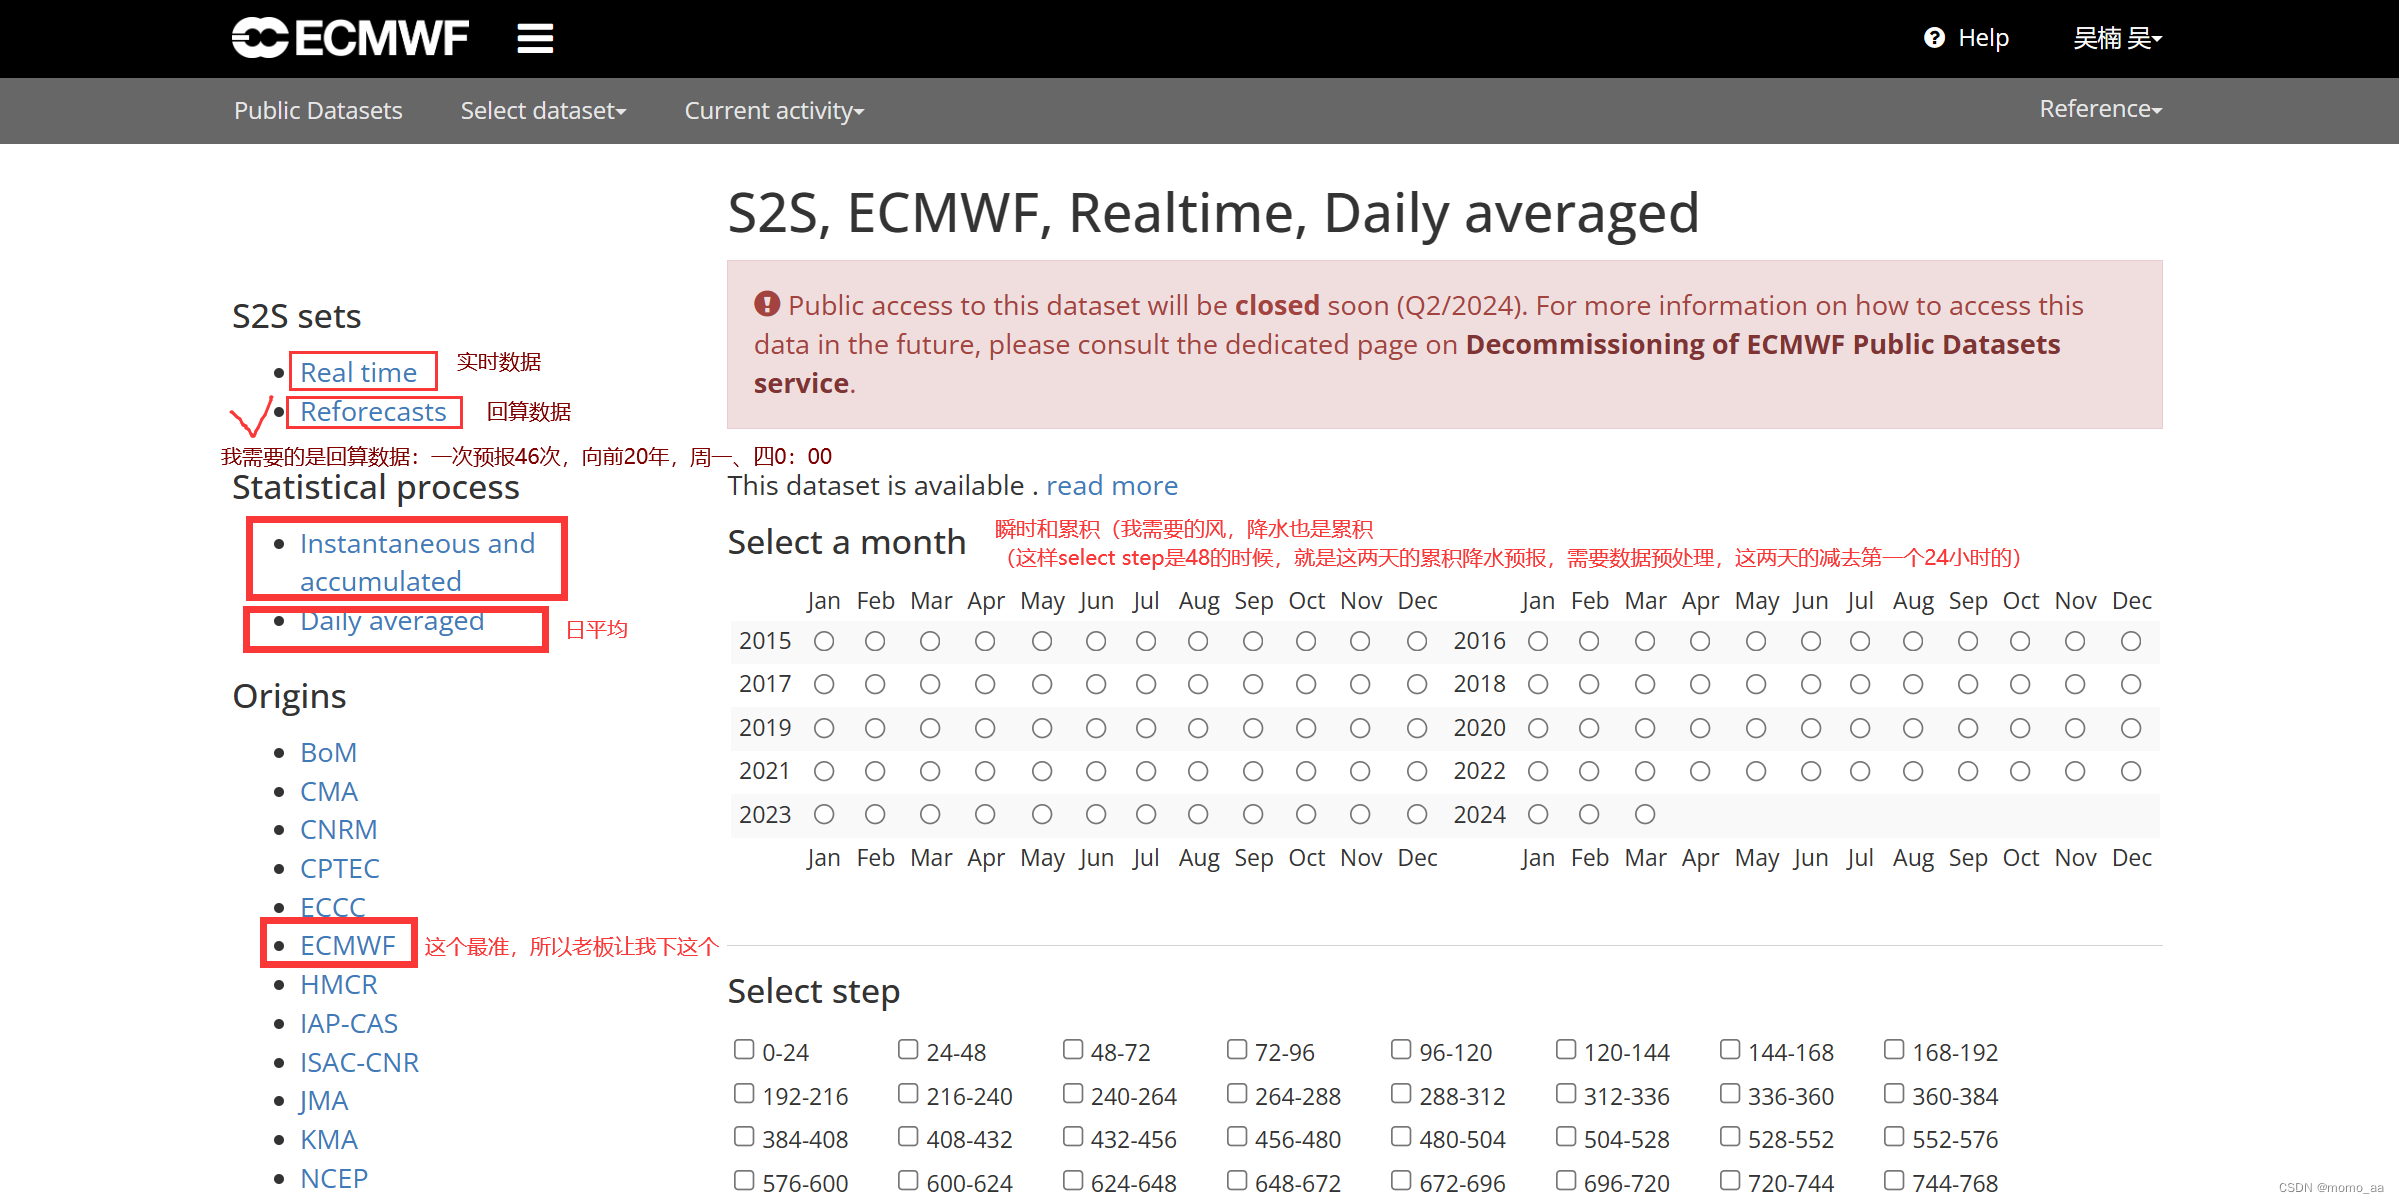Expand the Current activity dropdown

tap(774, 110)
